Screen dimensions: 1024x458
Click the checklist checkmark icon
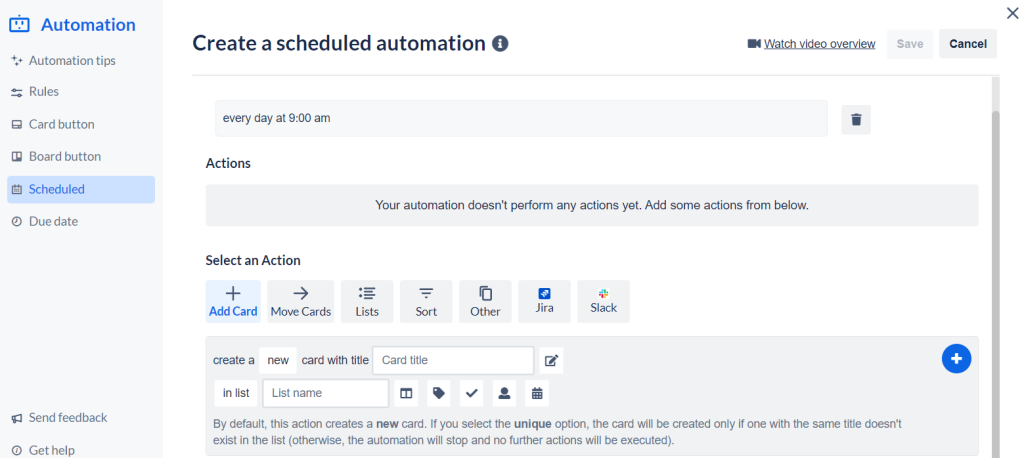pos(472,393)
